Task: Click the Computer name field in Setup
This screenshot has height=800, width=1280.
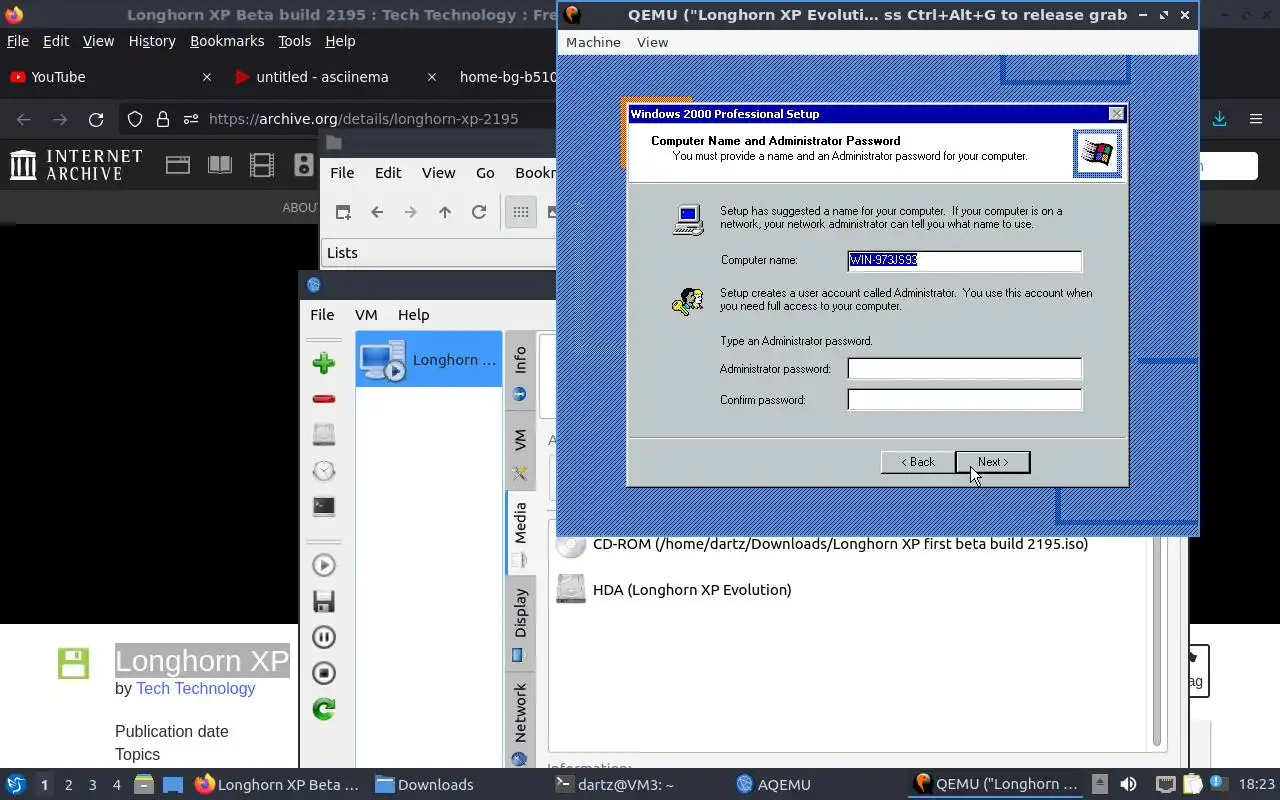Action: click(x=964, y=260)
